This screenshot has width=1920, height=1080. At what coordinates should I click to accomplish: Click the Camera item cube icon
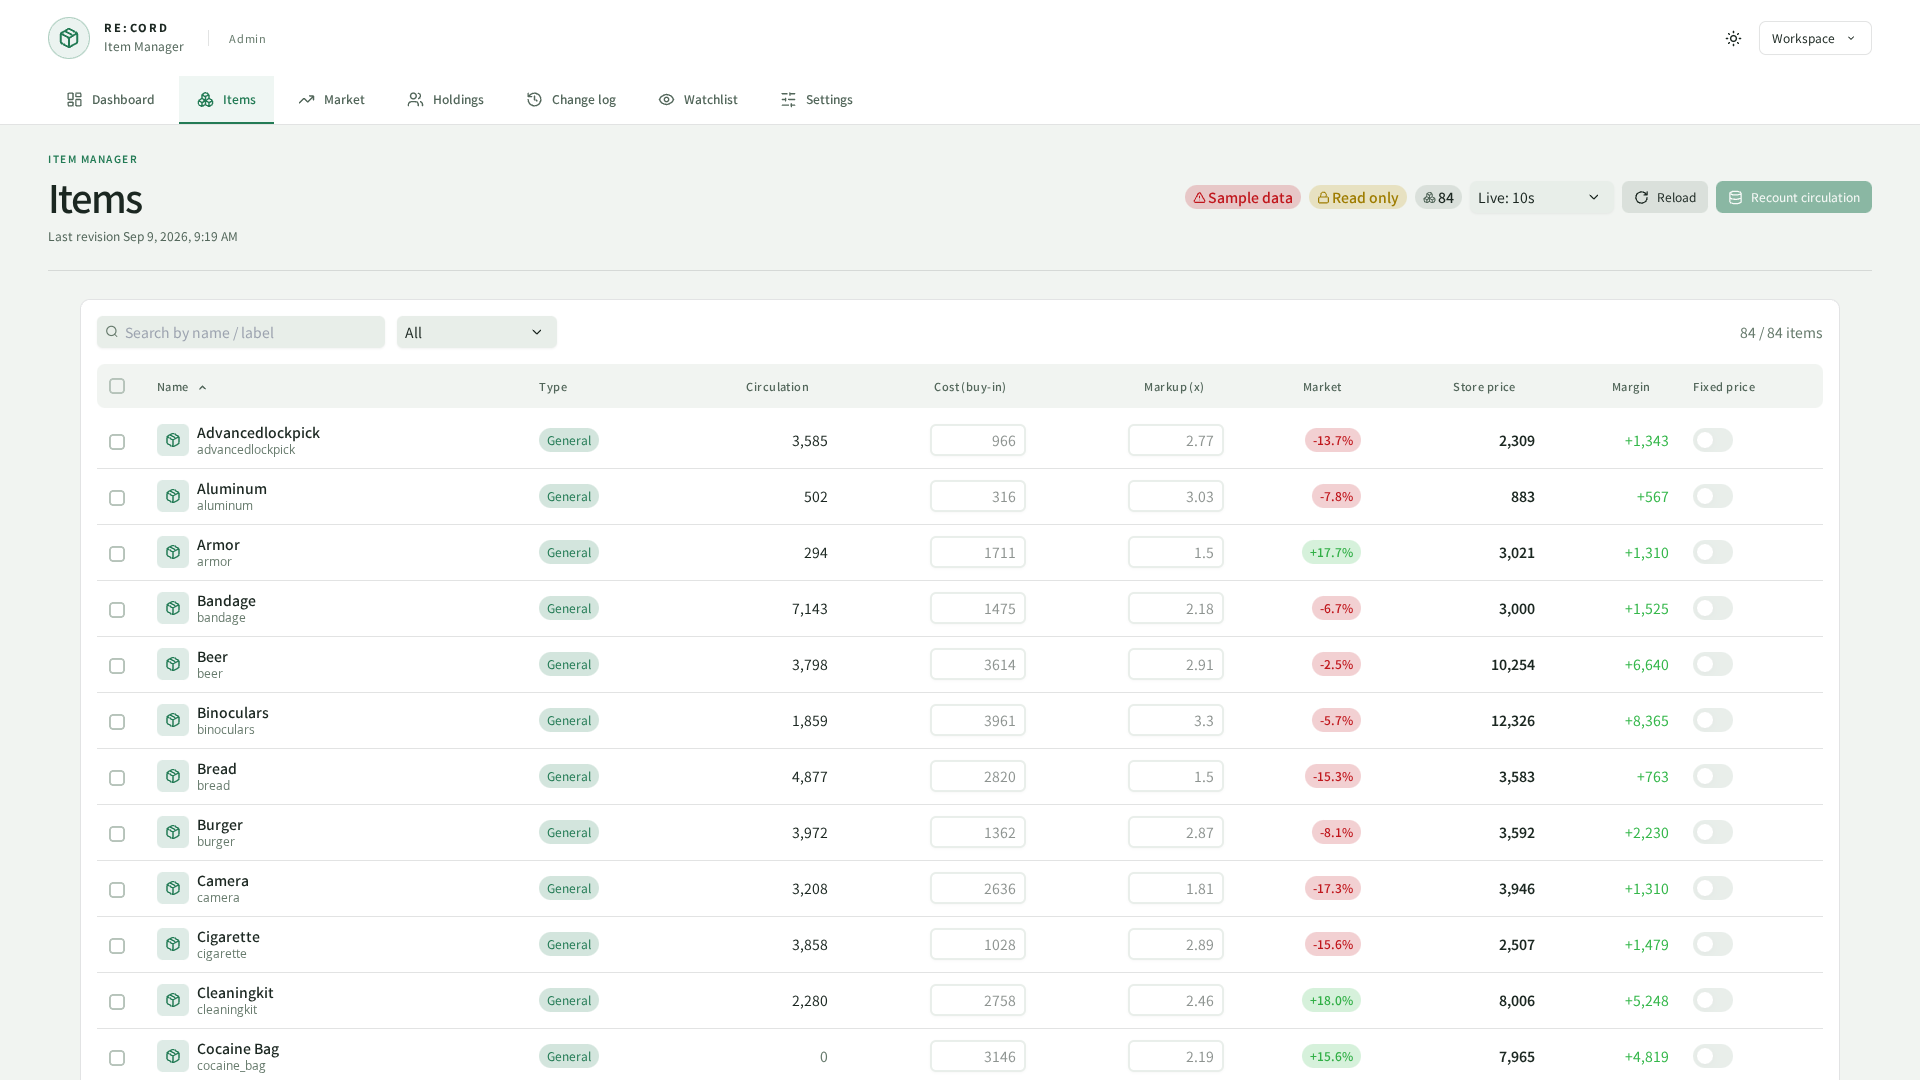[x=173, y=888]
